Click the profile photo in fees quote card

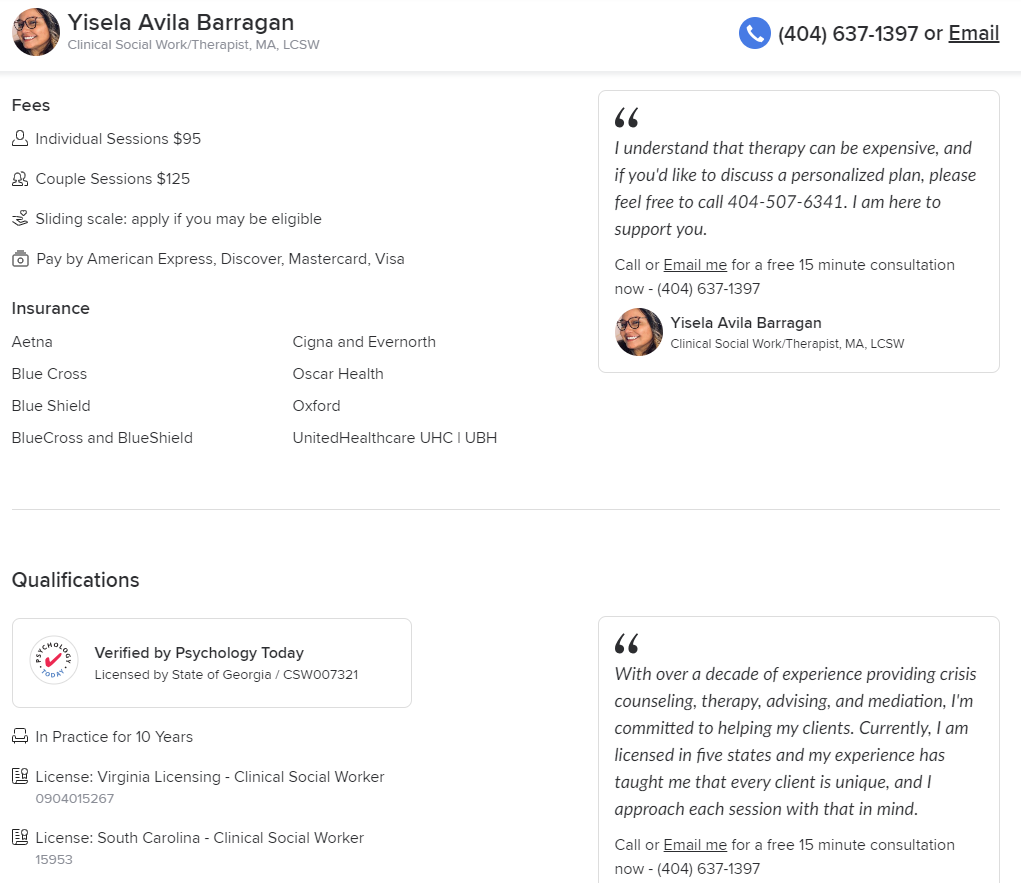[639, 332]
